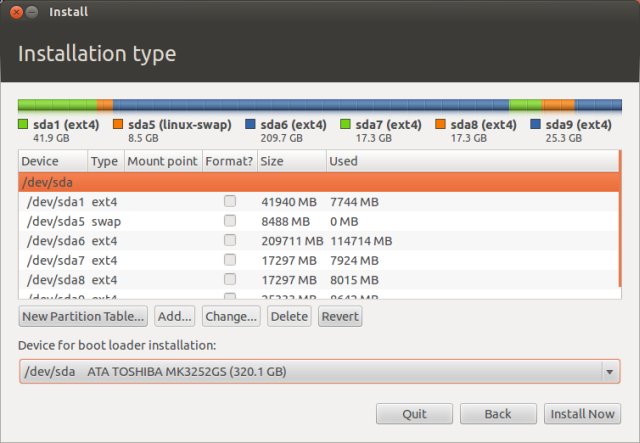
Task: Click the Add partition button
Action: (x=175, y=316)
